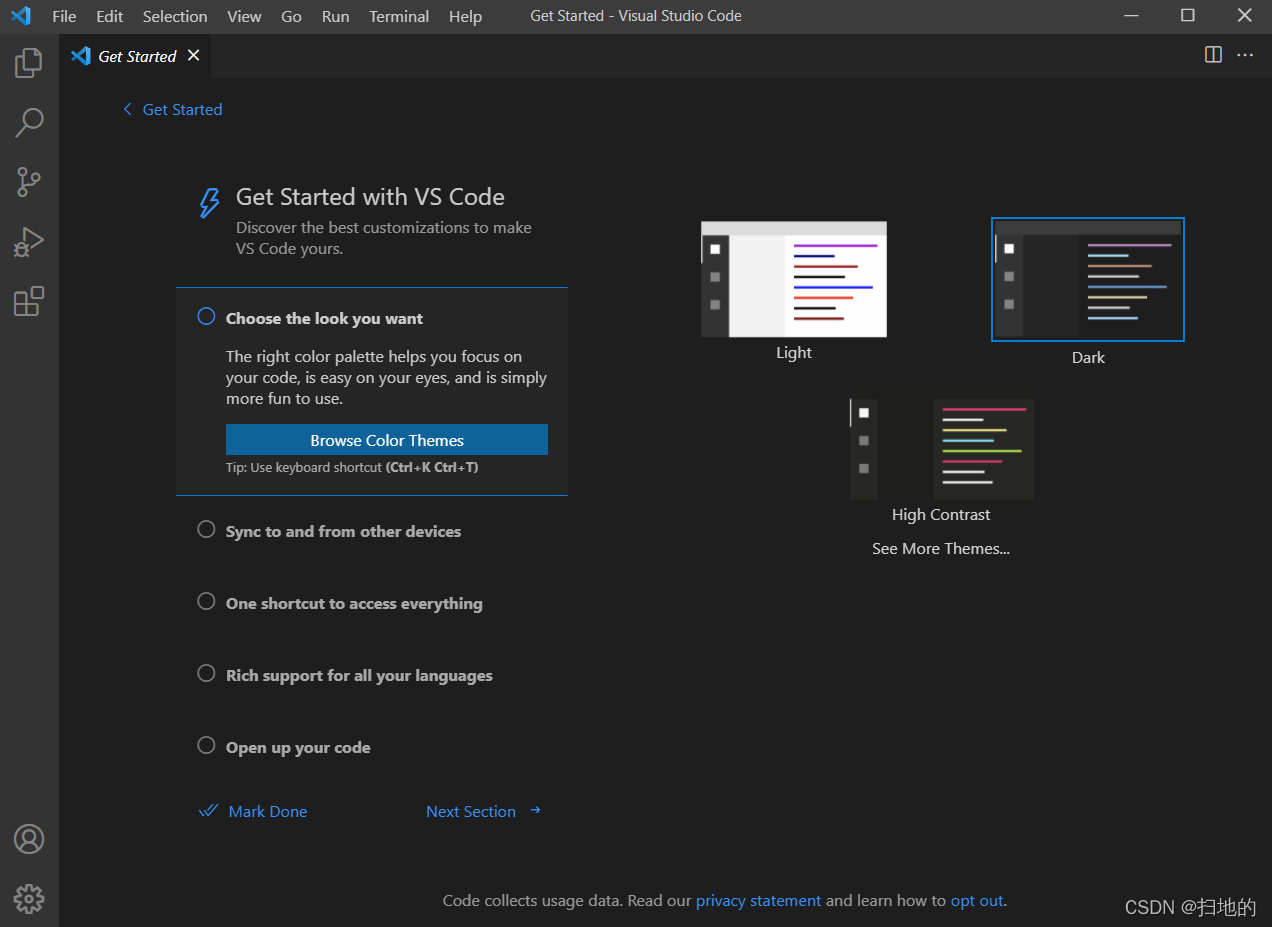Select the Light theme preview
The width and height of the screenshot is (1272, 927).
[x=794, y=279]
